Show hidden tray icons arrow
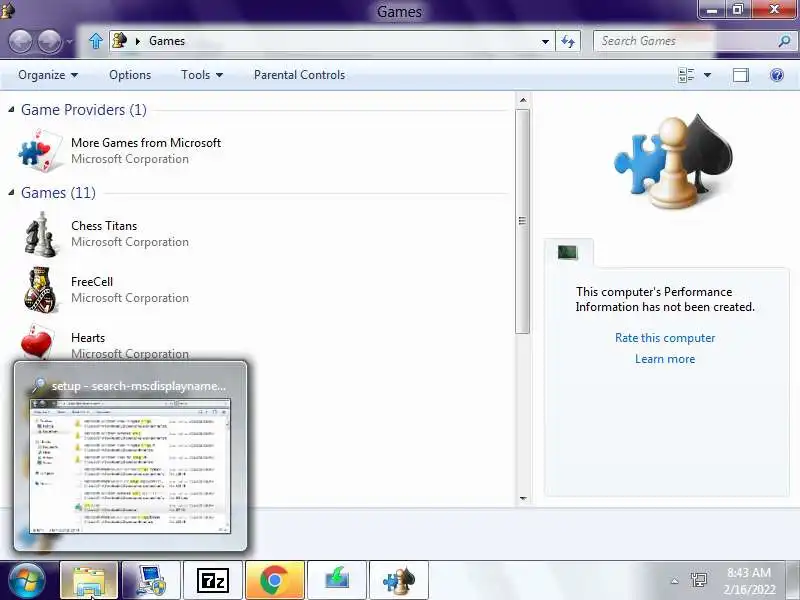The height and width of the screenshot is (600, 800). click(674, 581)
